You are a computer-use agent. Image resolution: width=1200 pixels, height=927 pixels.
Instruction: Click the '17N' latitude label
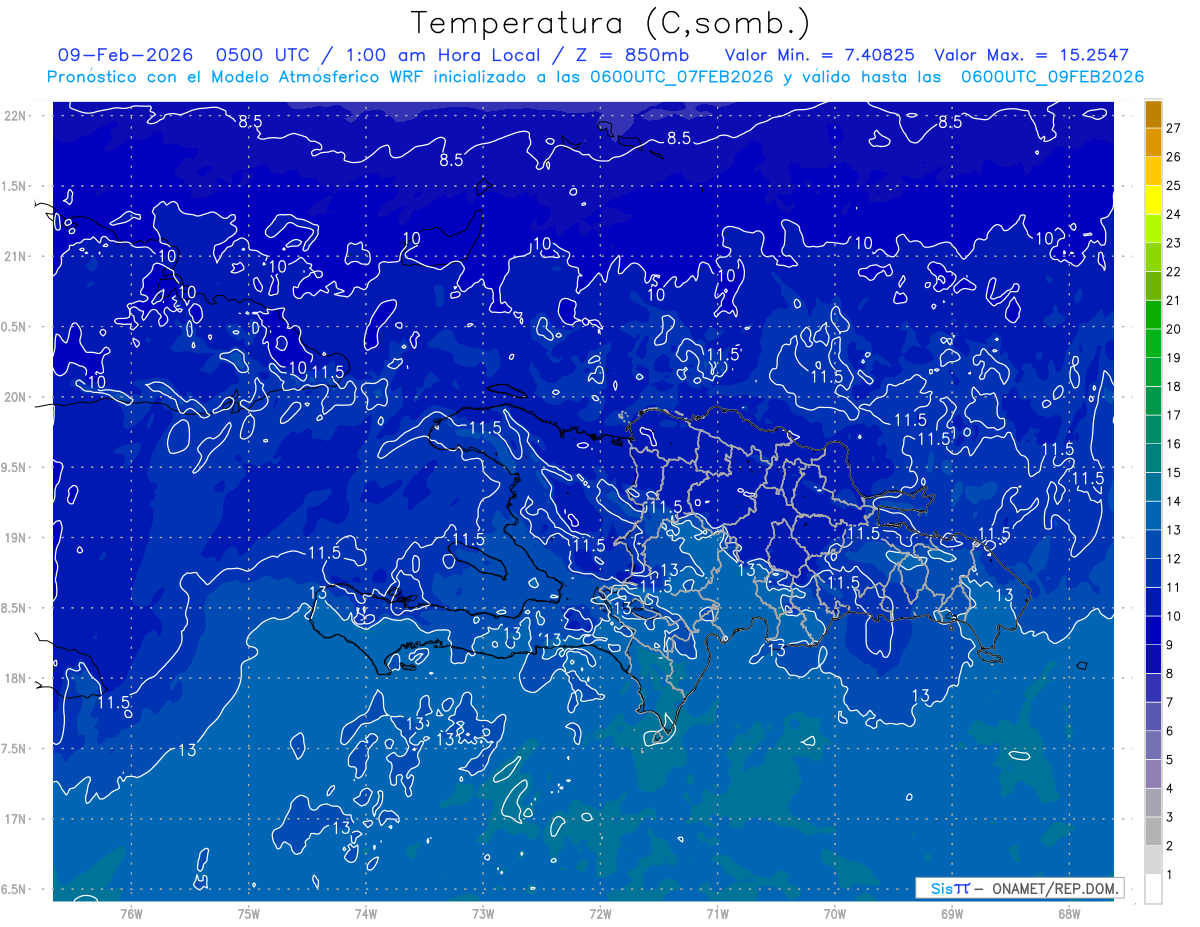[x=15, y=819]
